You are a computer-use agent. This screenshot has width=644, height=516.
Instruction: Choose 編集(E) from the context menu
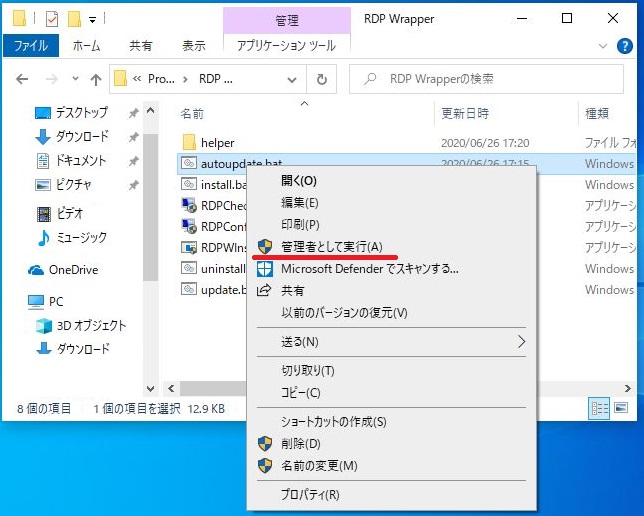coord(391,203)
